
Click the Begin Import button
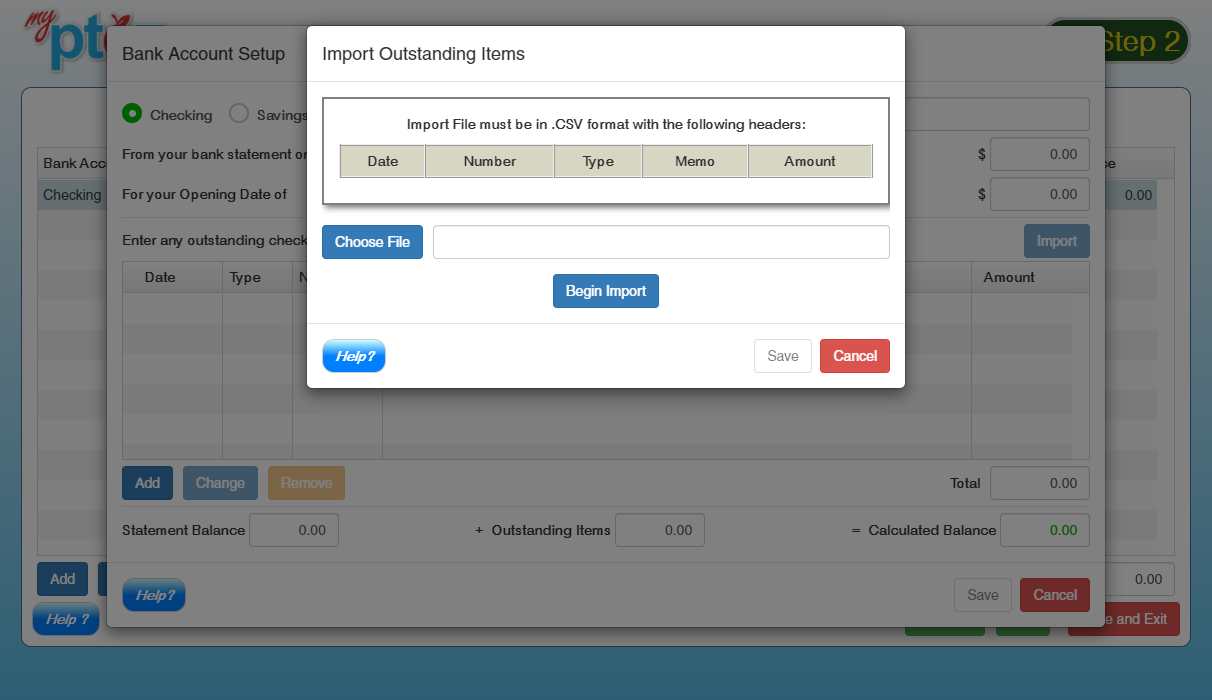(605, 291)
